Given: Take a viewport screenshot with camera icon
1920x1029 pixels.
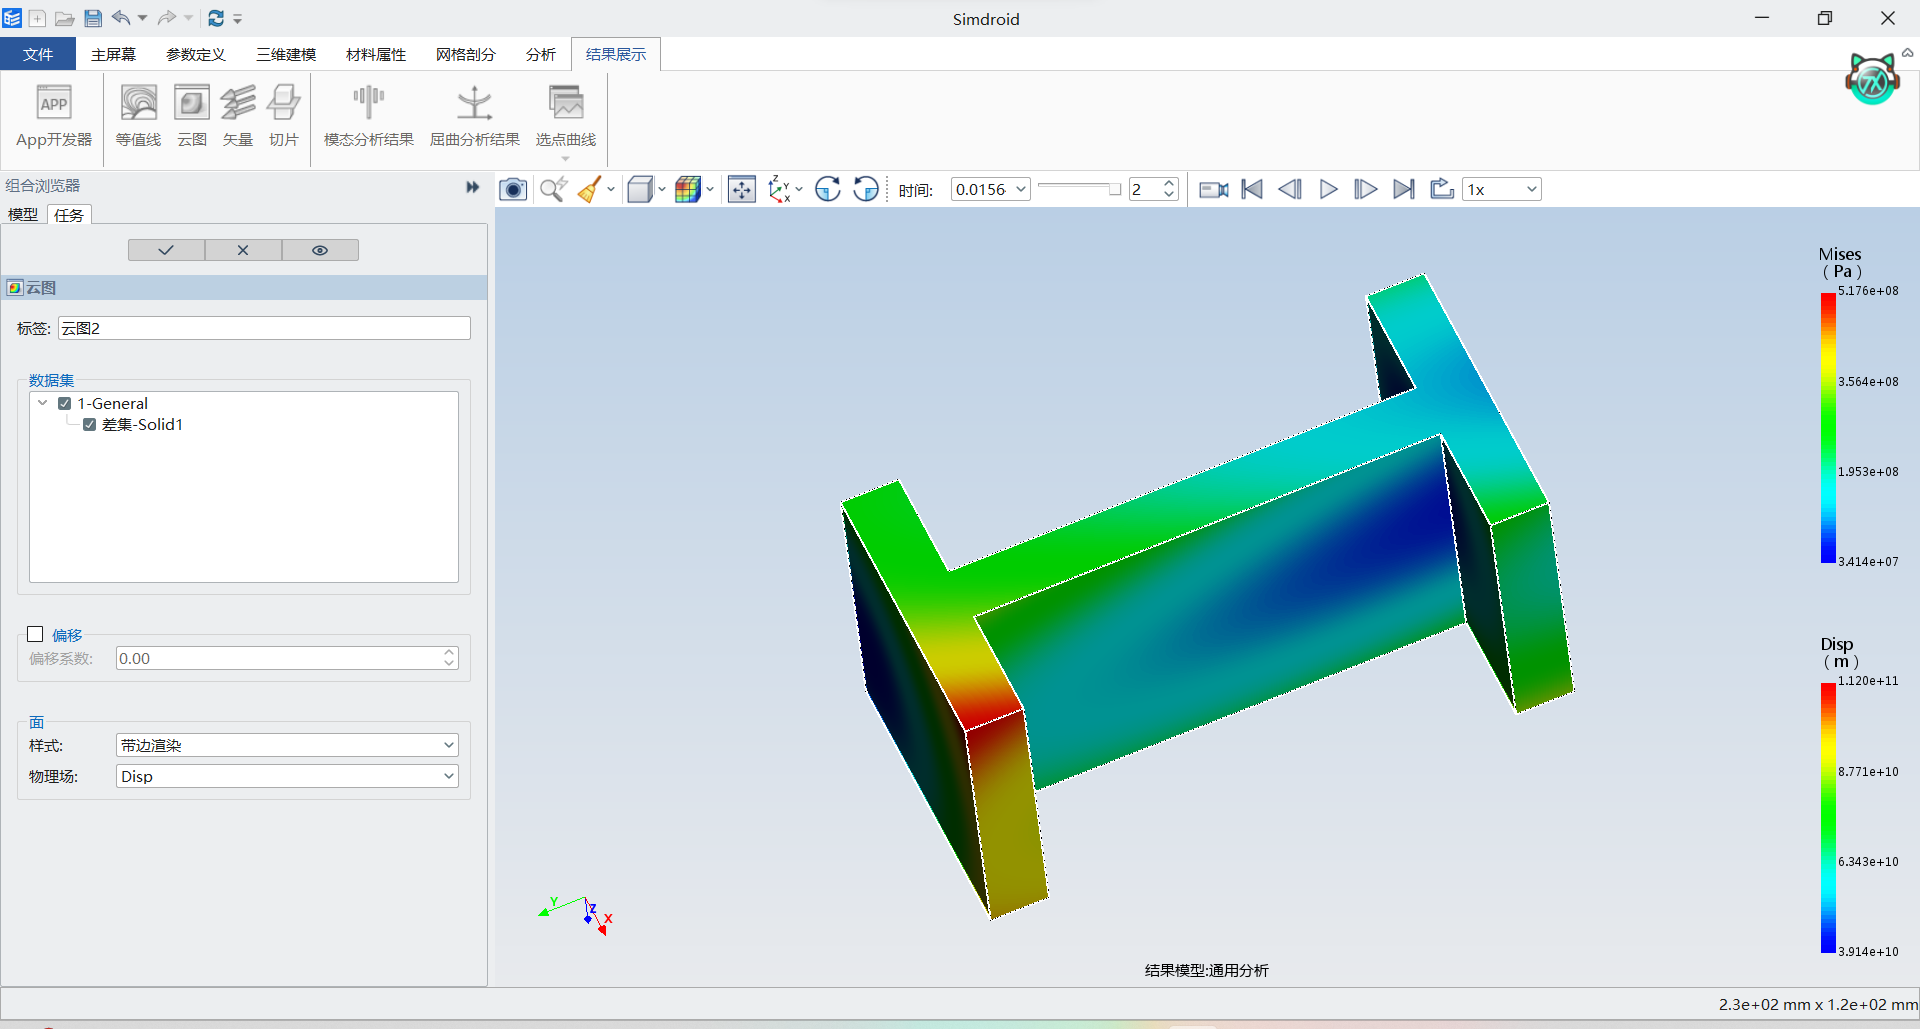Looking at the screenshot, I should point(513,189).
